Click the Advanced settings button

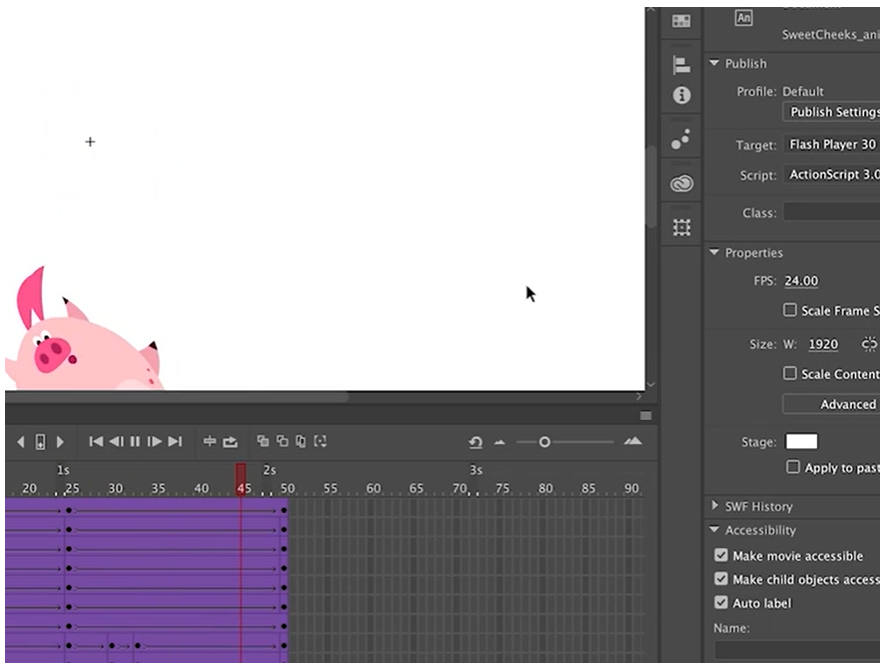(x=832, y=404)
